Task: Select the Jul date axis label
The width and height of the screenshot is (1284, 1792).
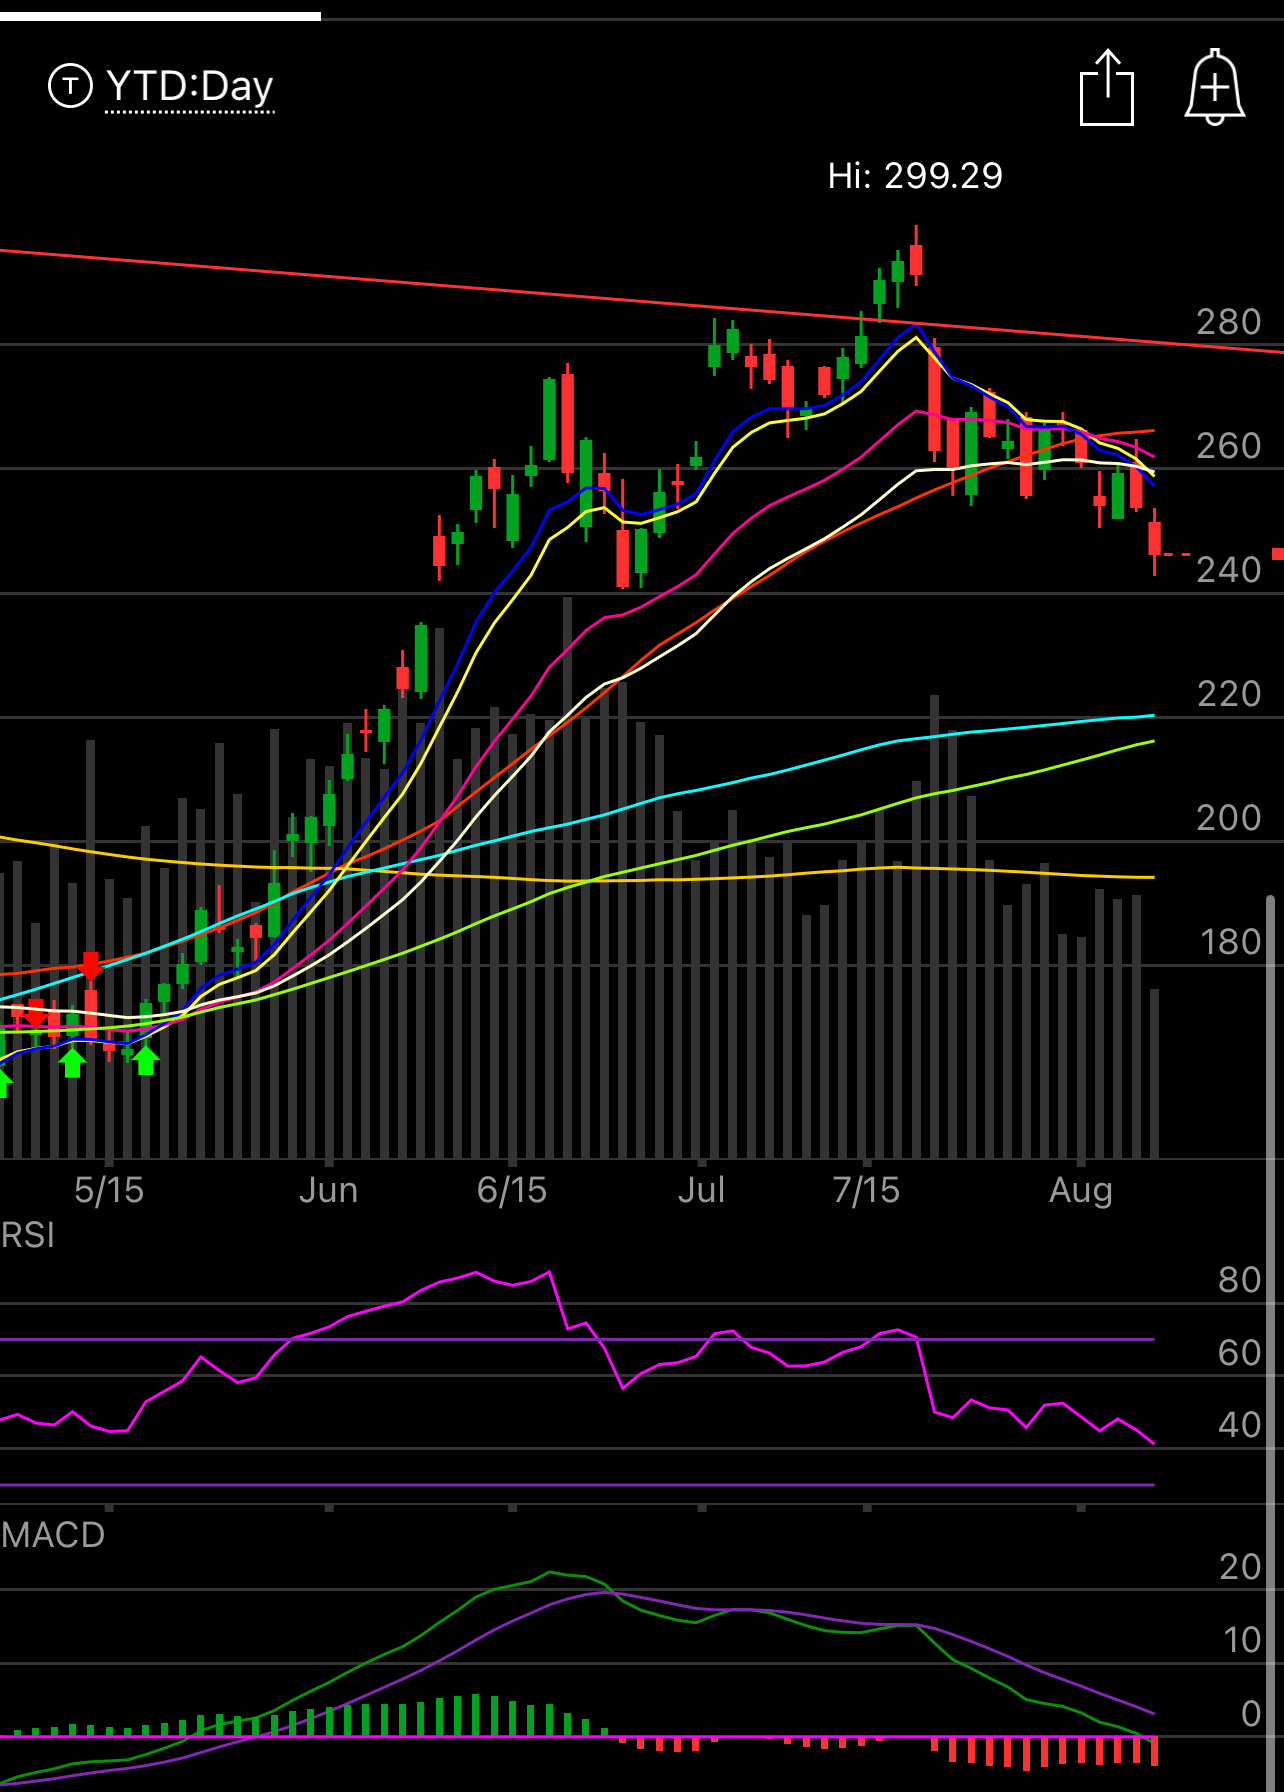Action: pyautogui.click(x=701, y=1190)
